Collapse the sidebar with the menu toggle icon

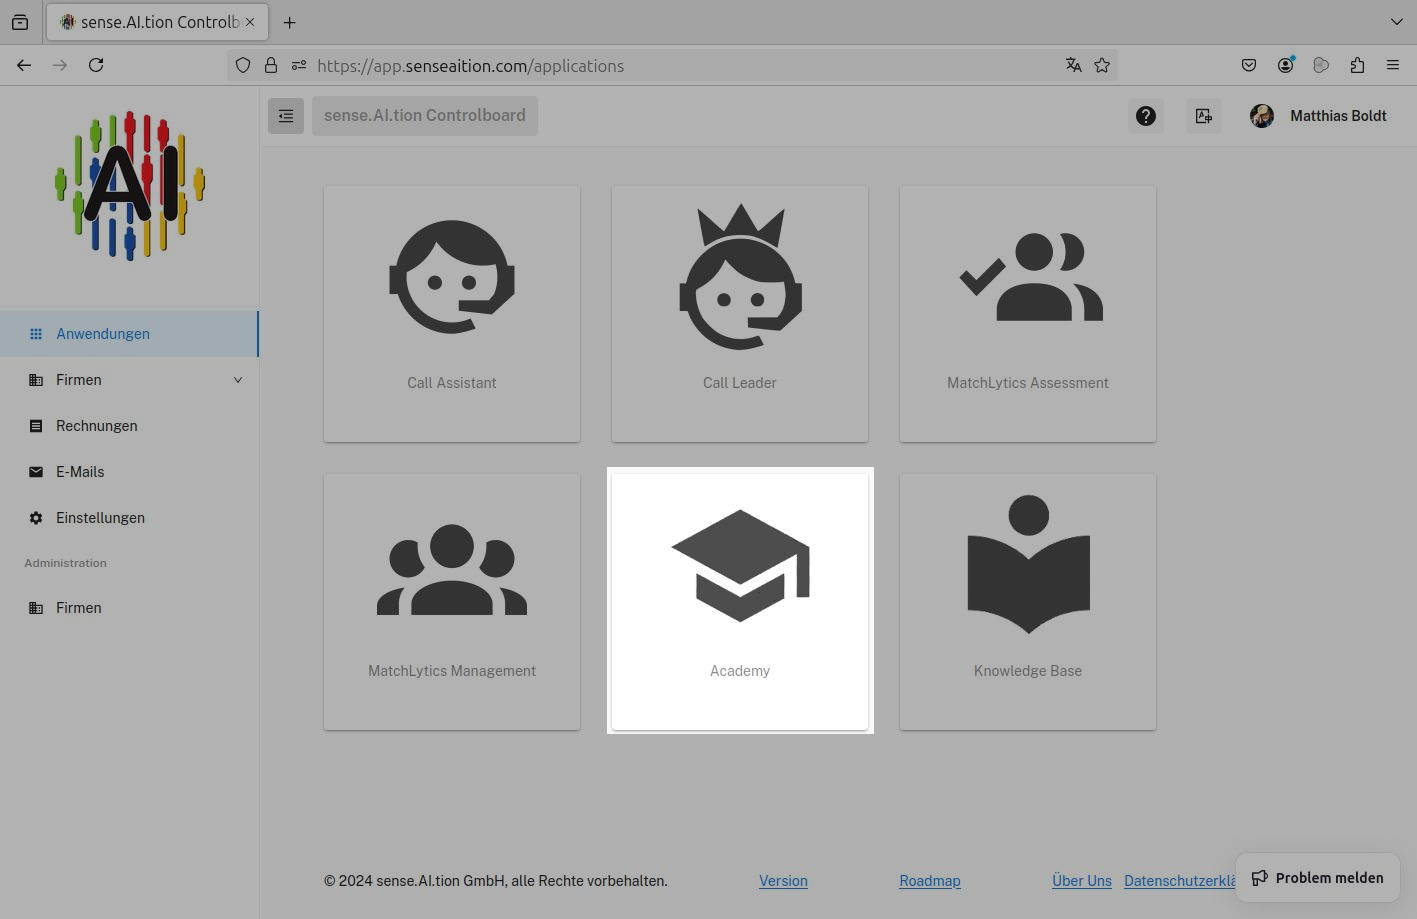[286, 116]
